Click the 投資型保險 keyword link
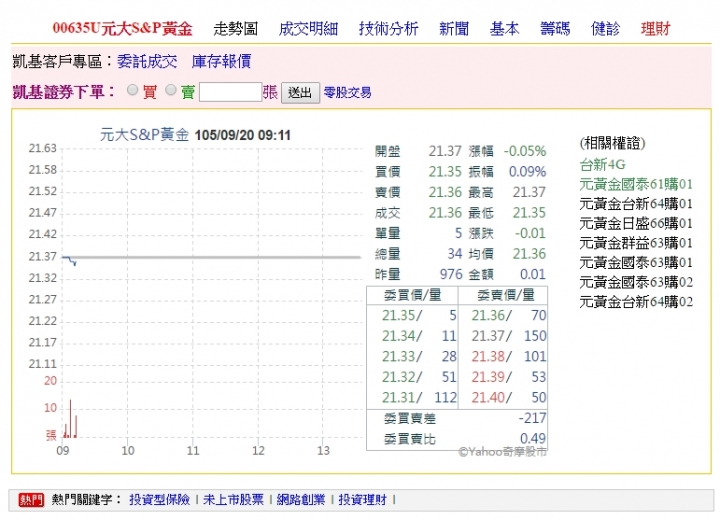The image size is (720, 520). 158,499
